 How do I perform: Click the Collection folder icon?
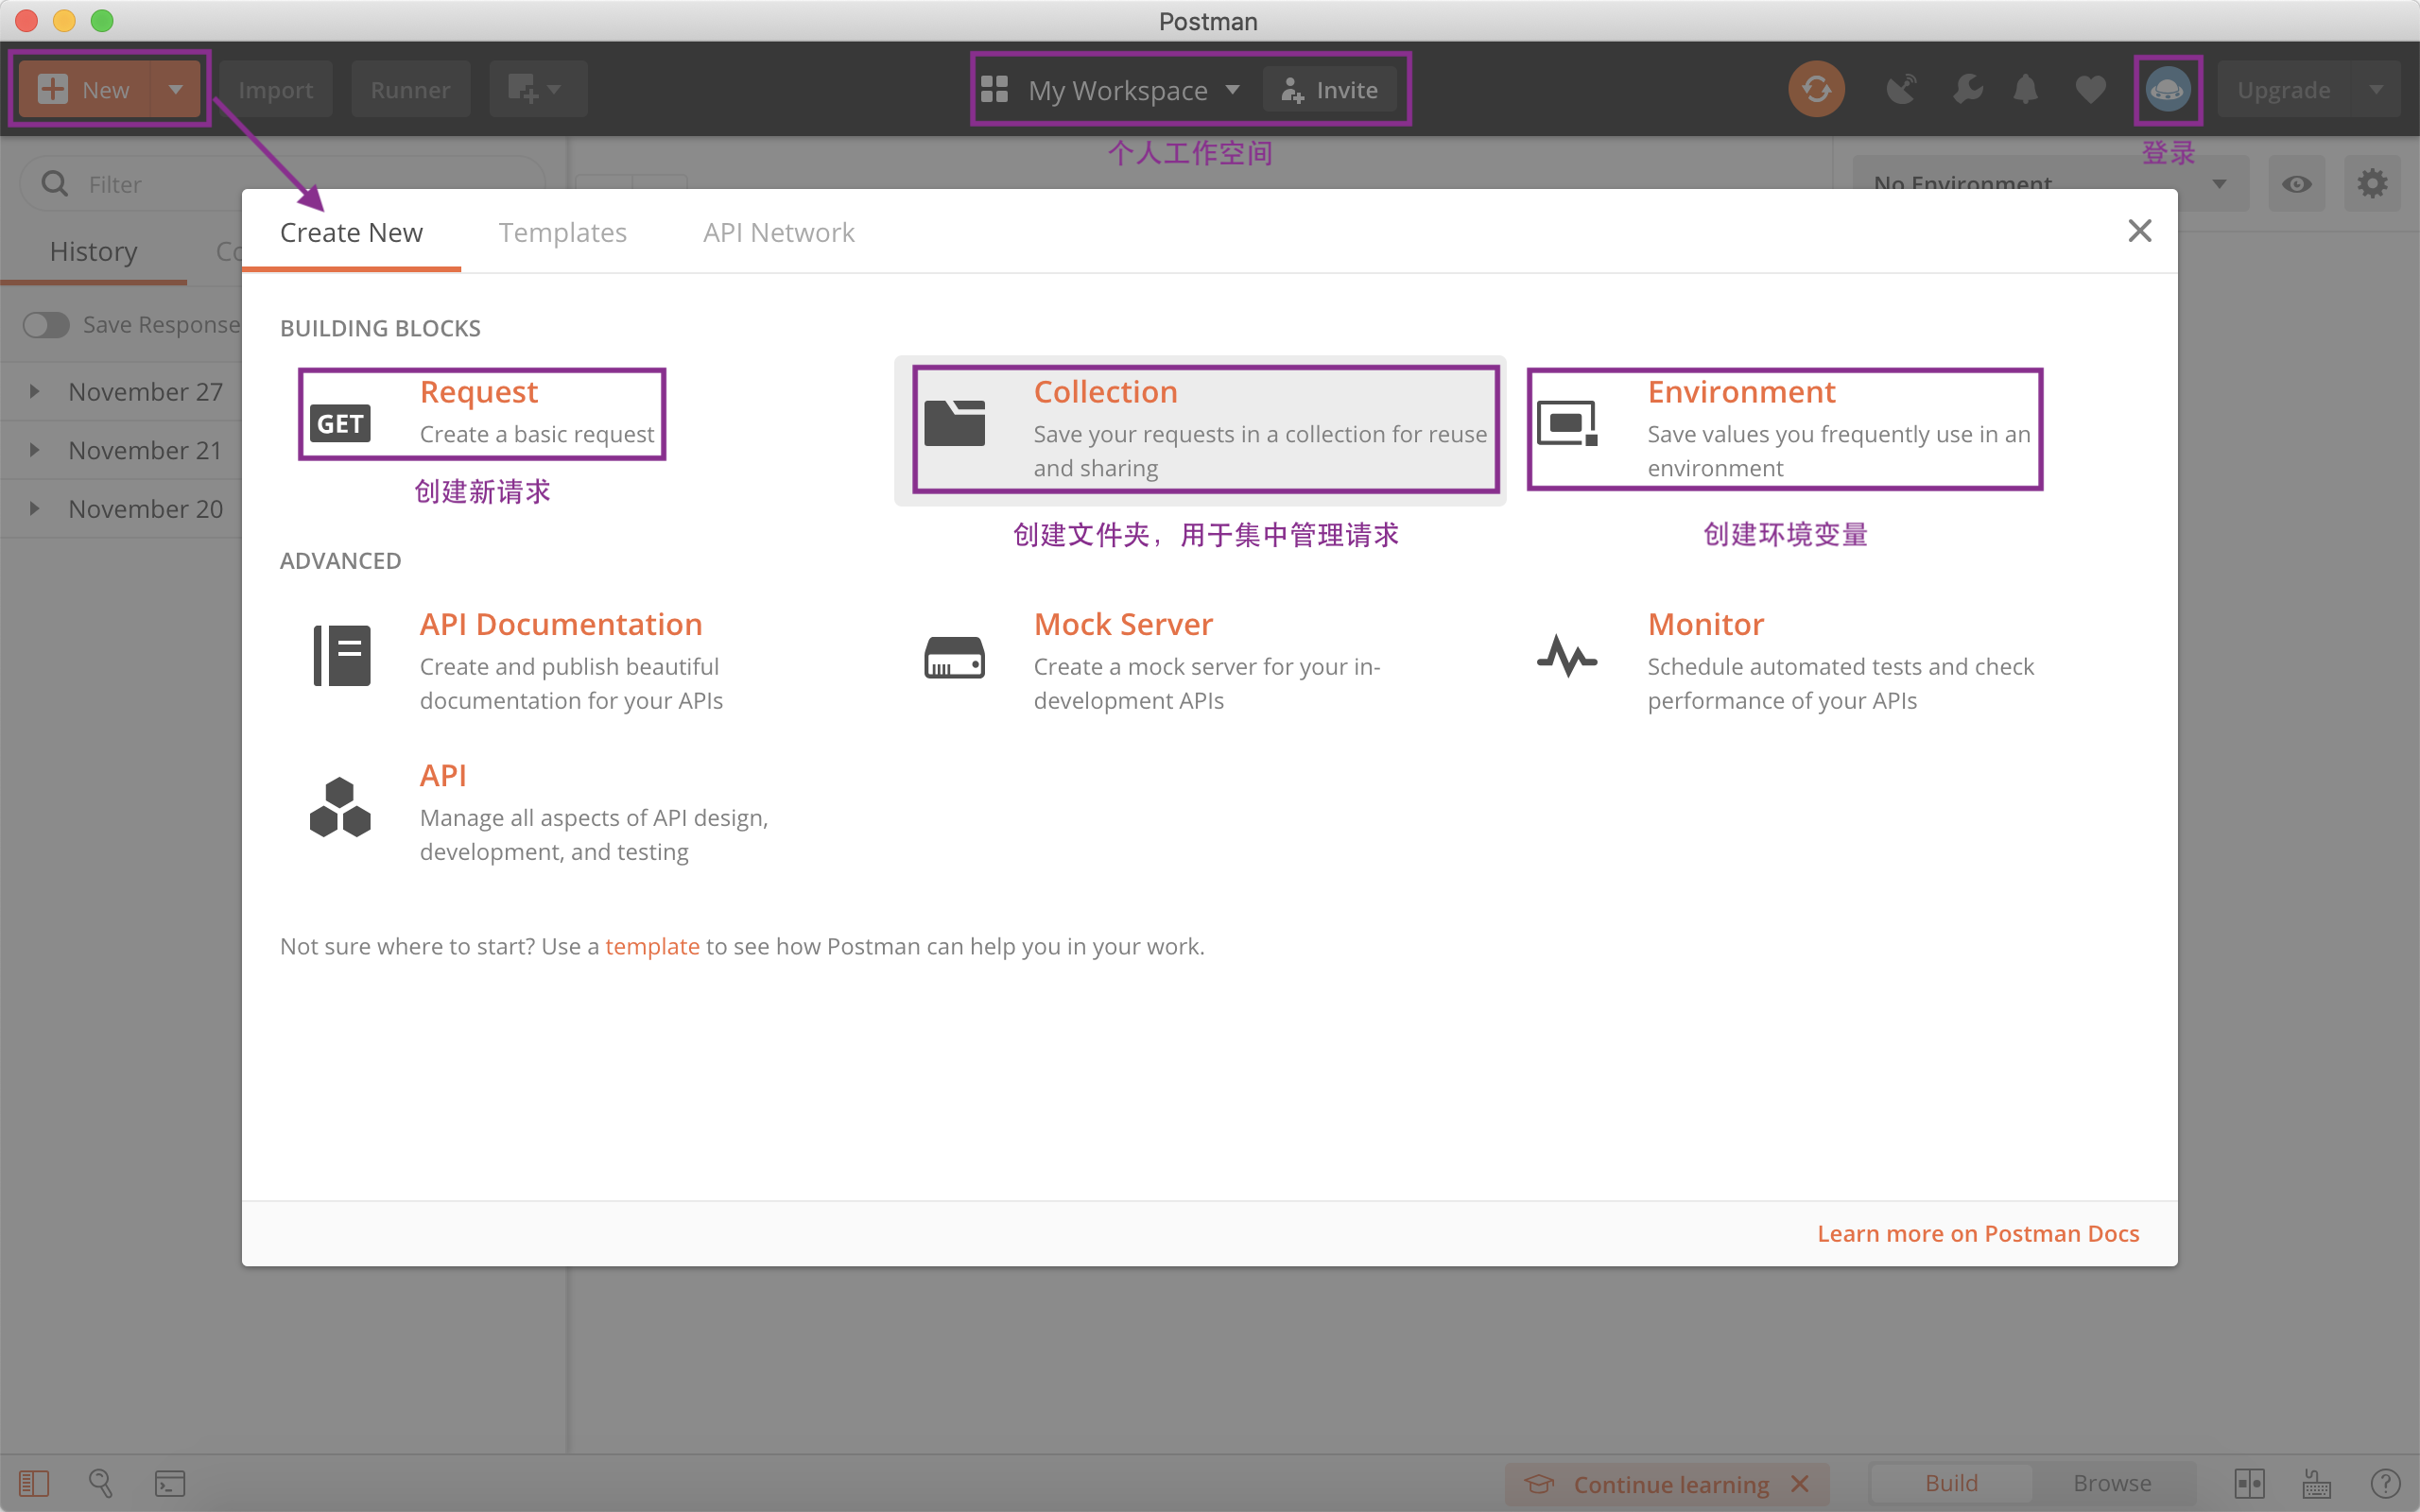click(954, 423)
